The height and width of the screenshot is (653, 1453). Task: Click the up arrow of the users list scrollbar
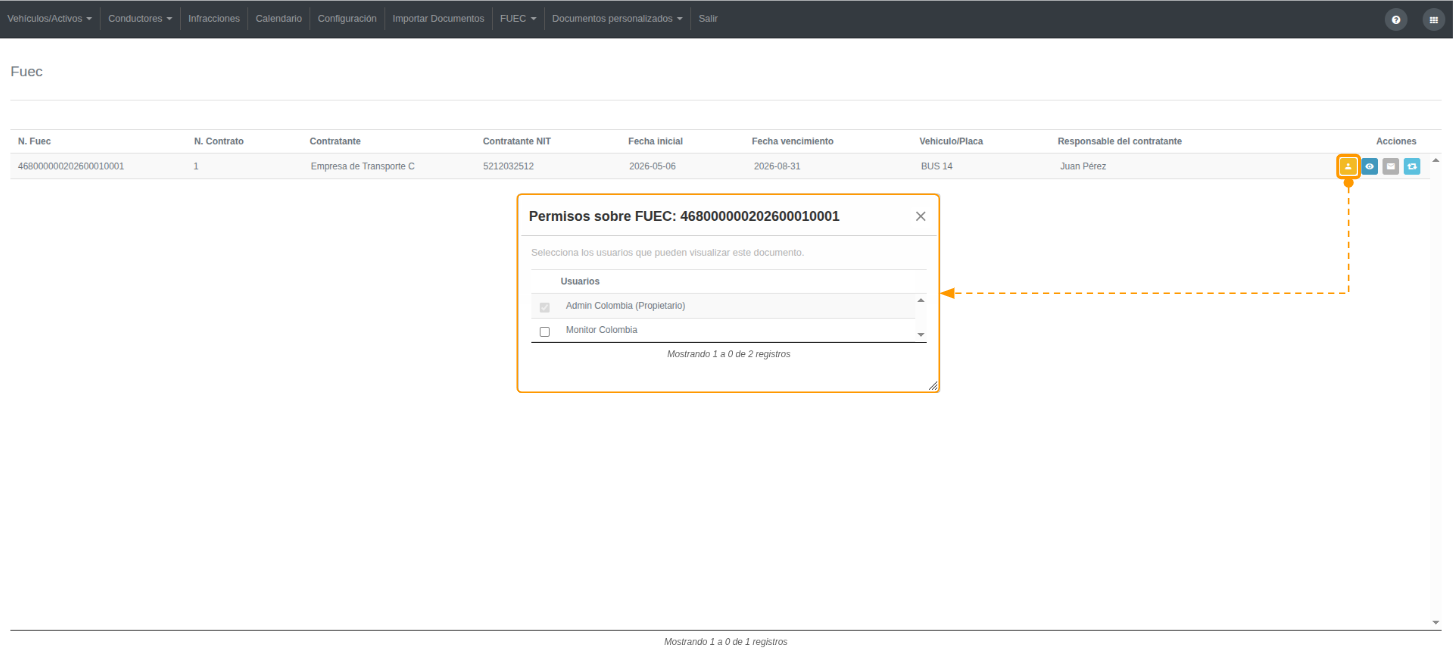click(921, 300)
